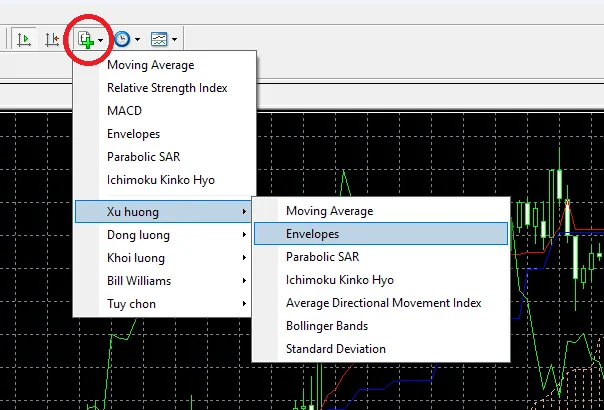
Task: Expand the Tuy chon submenu
Action: [164, 304]
